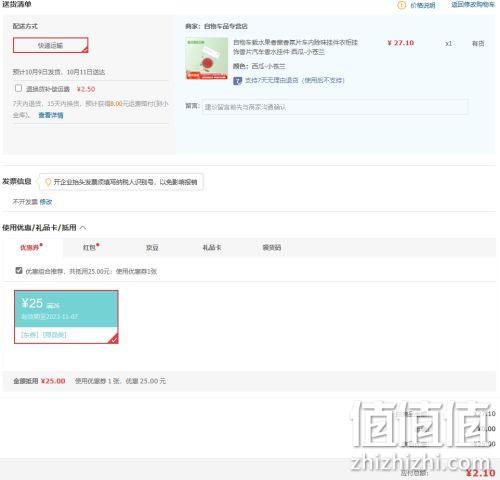Enable the ¥2.50 return shipping insurance checkbox
Screen dimensions: 500x480
point(19,88)
